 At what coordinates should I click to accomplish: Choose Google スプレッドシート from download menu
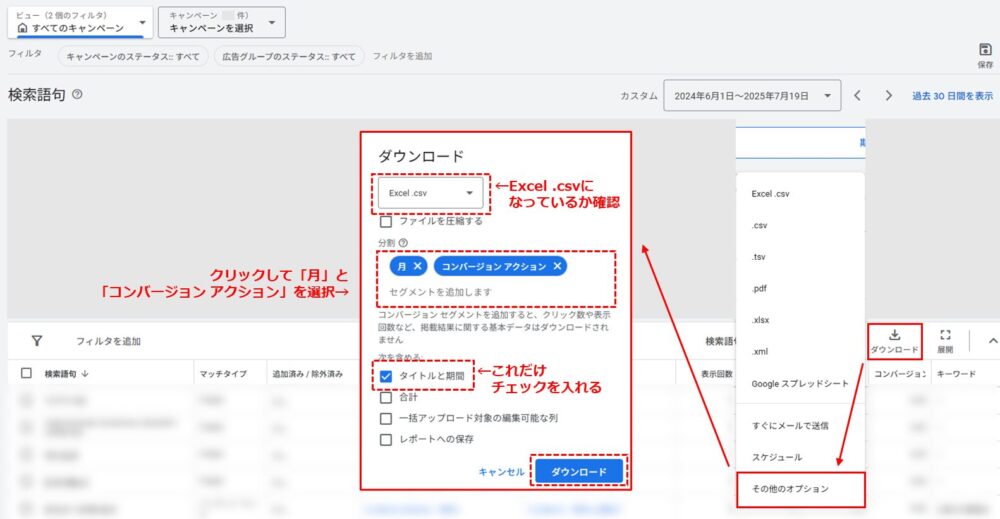tap(800, 384)
